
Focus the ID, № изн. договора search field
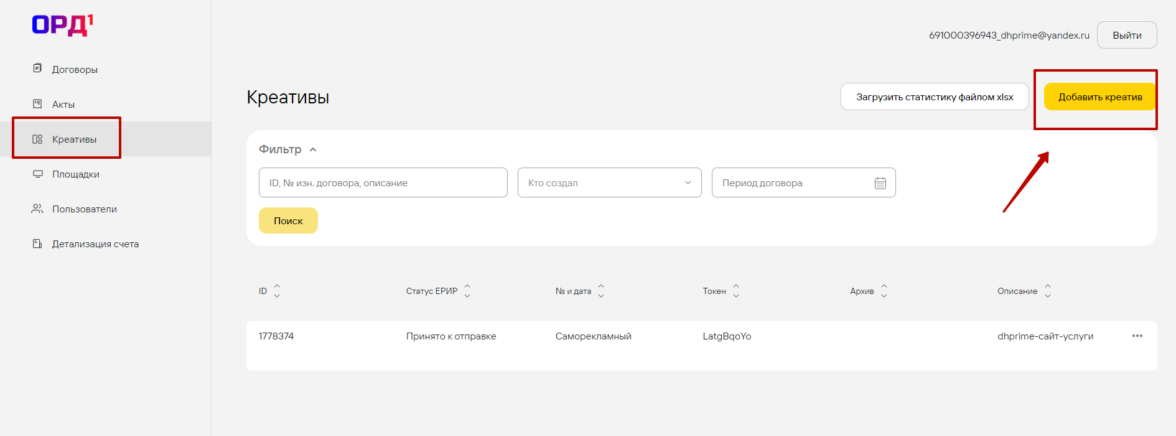[382, 182]
